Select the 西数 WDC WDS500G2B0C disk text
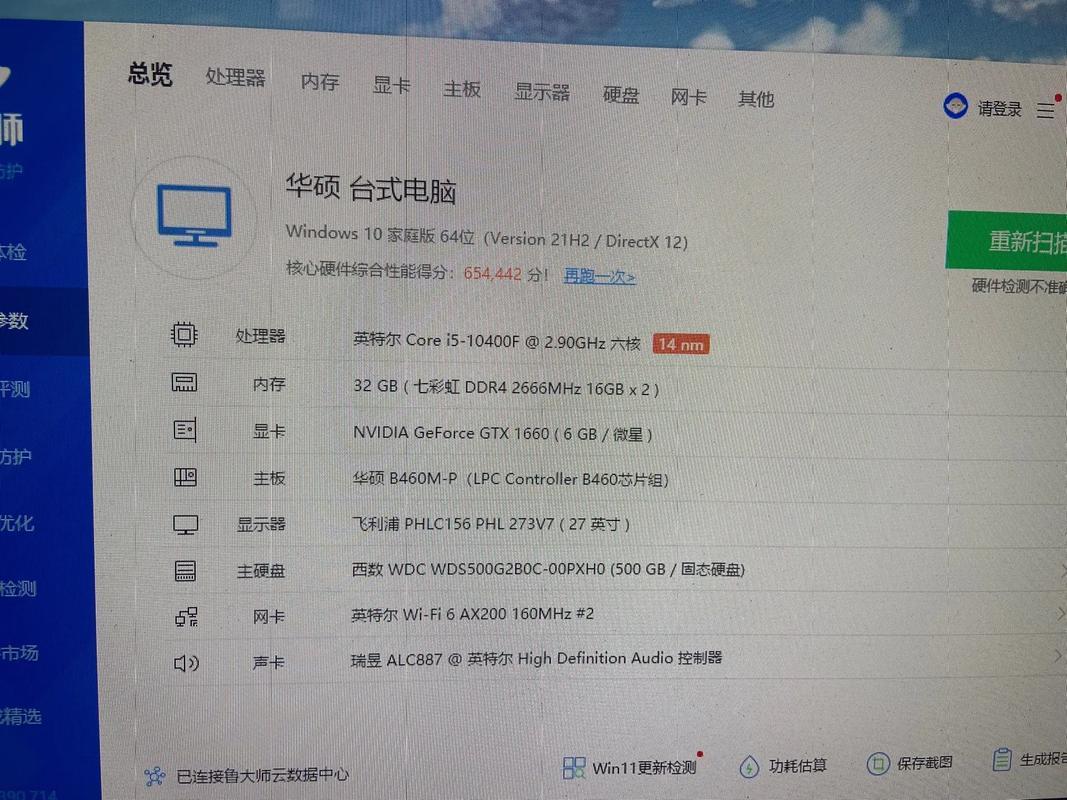 click(548, 569)
